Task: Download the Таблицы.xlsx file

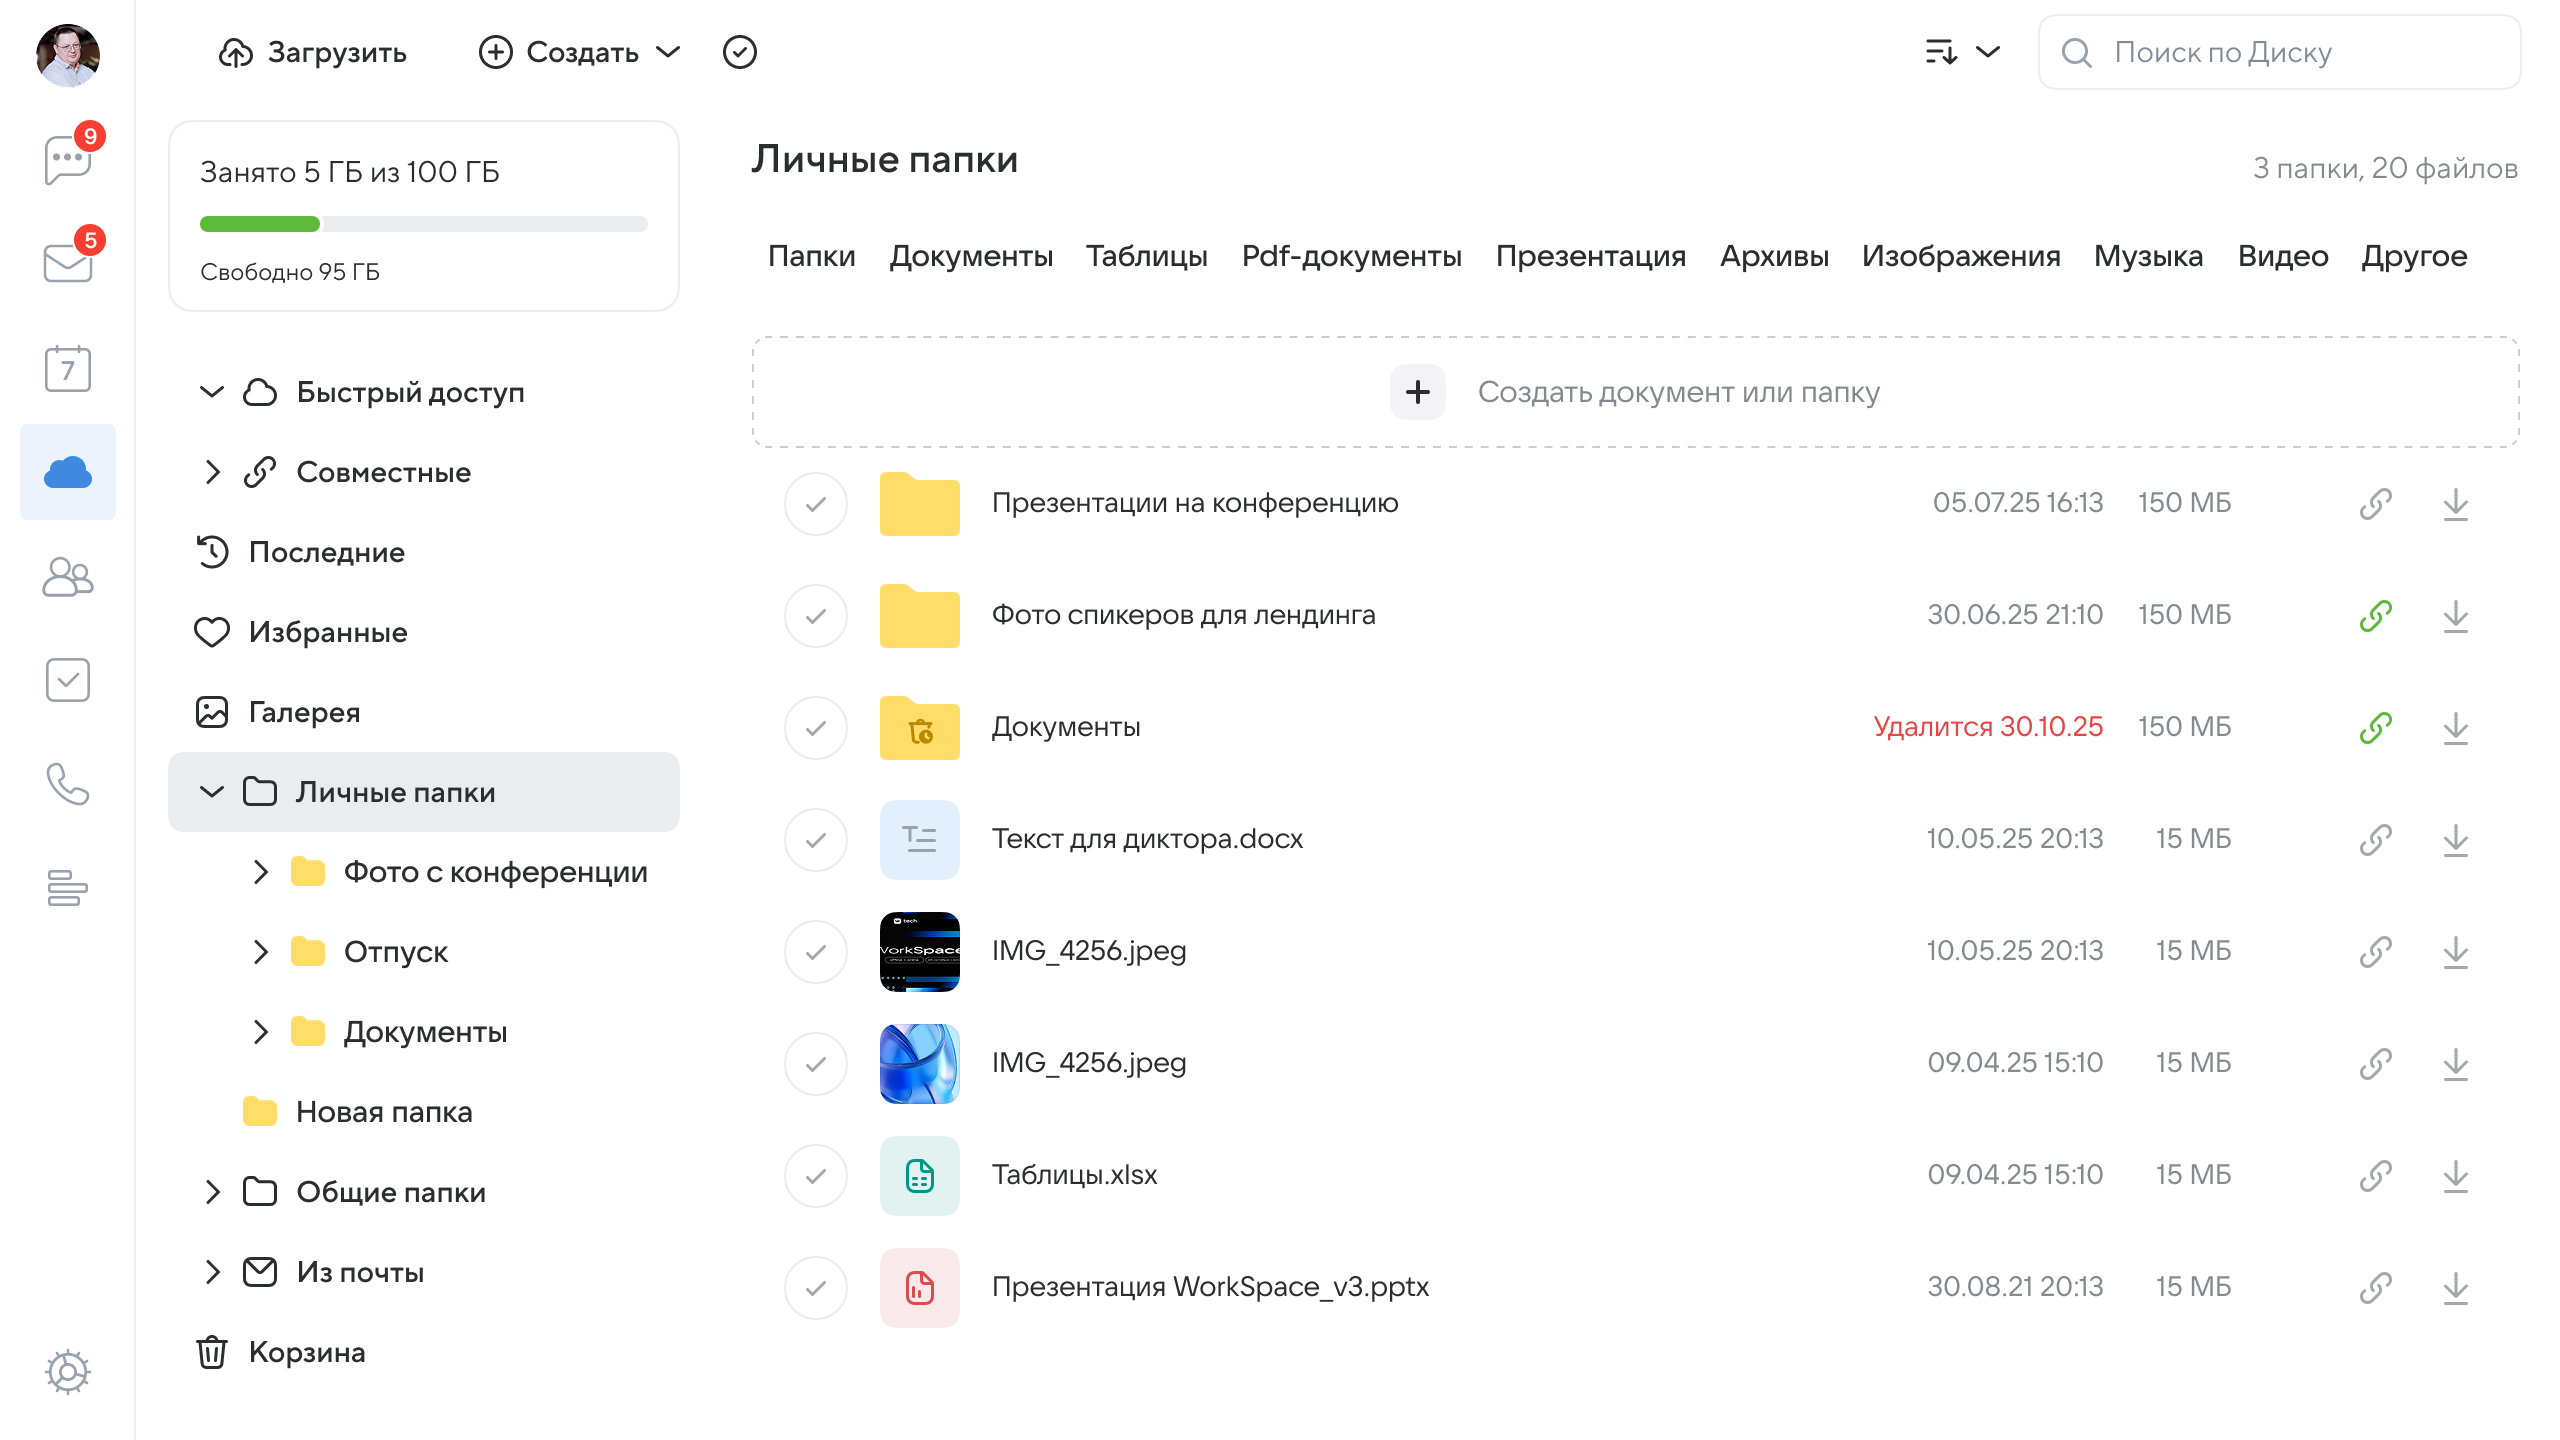Action: (2455, 1175)
